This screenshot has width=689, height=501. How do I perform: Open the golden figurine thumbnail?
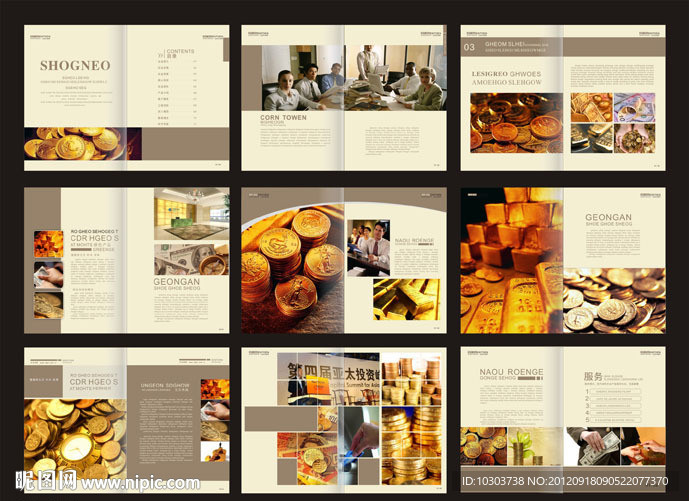pos(215,451)
